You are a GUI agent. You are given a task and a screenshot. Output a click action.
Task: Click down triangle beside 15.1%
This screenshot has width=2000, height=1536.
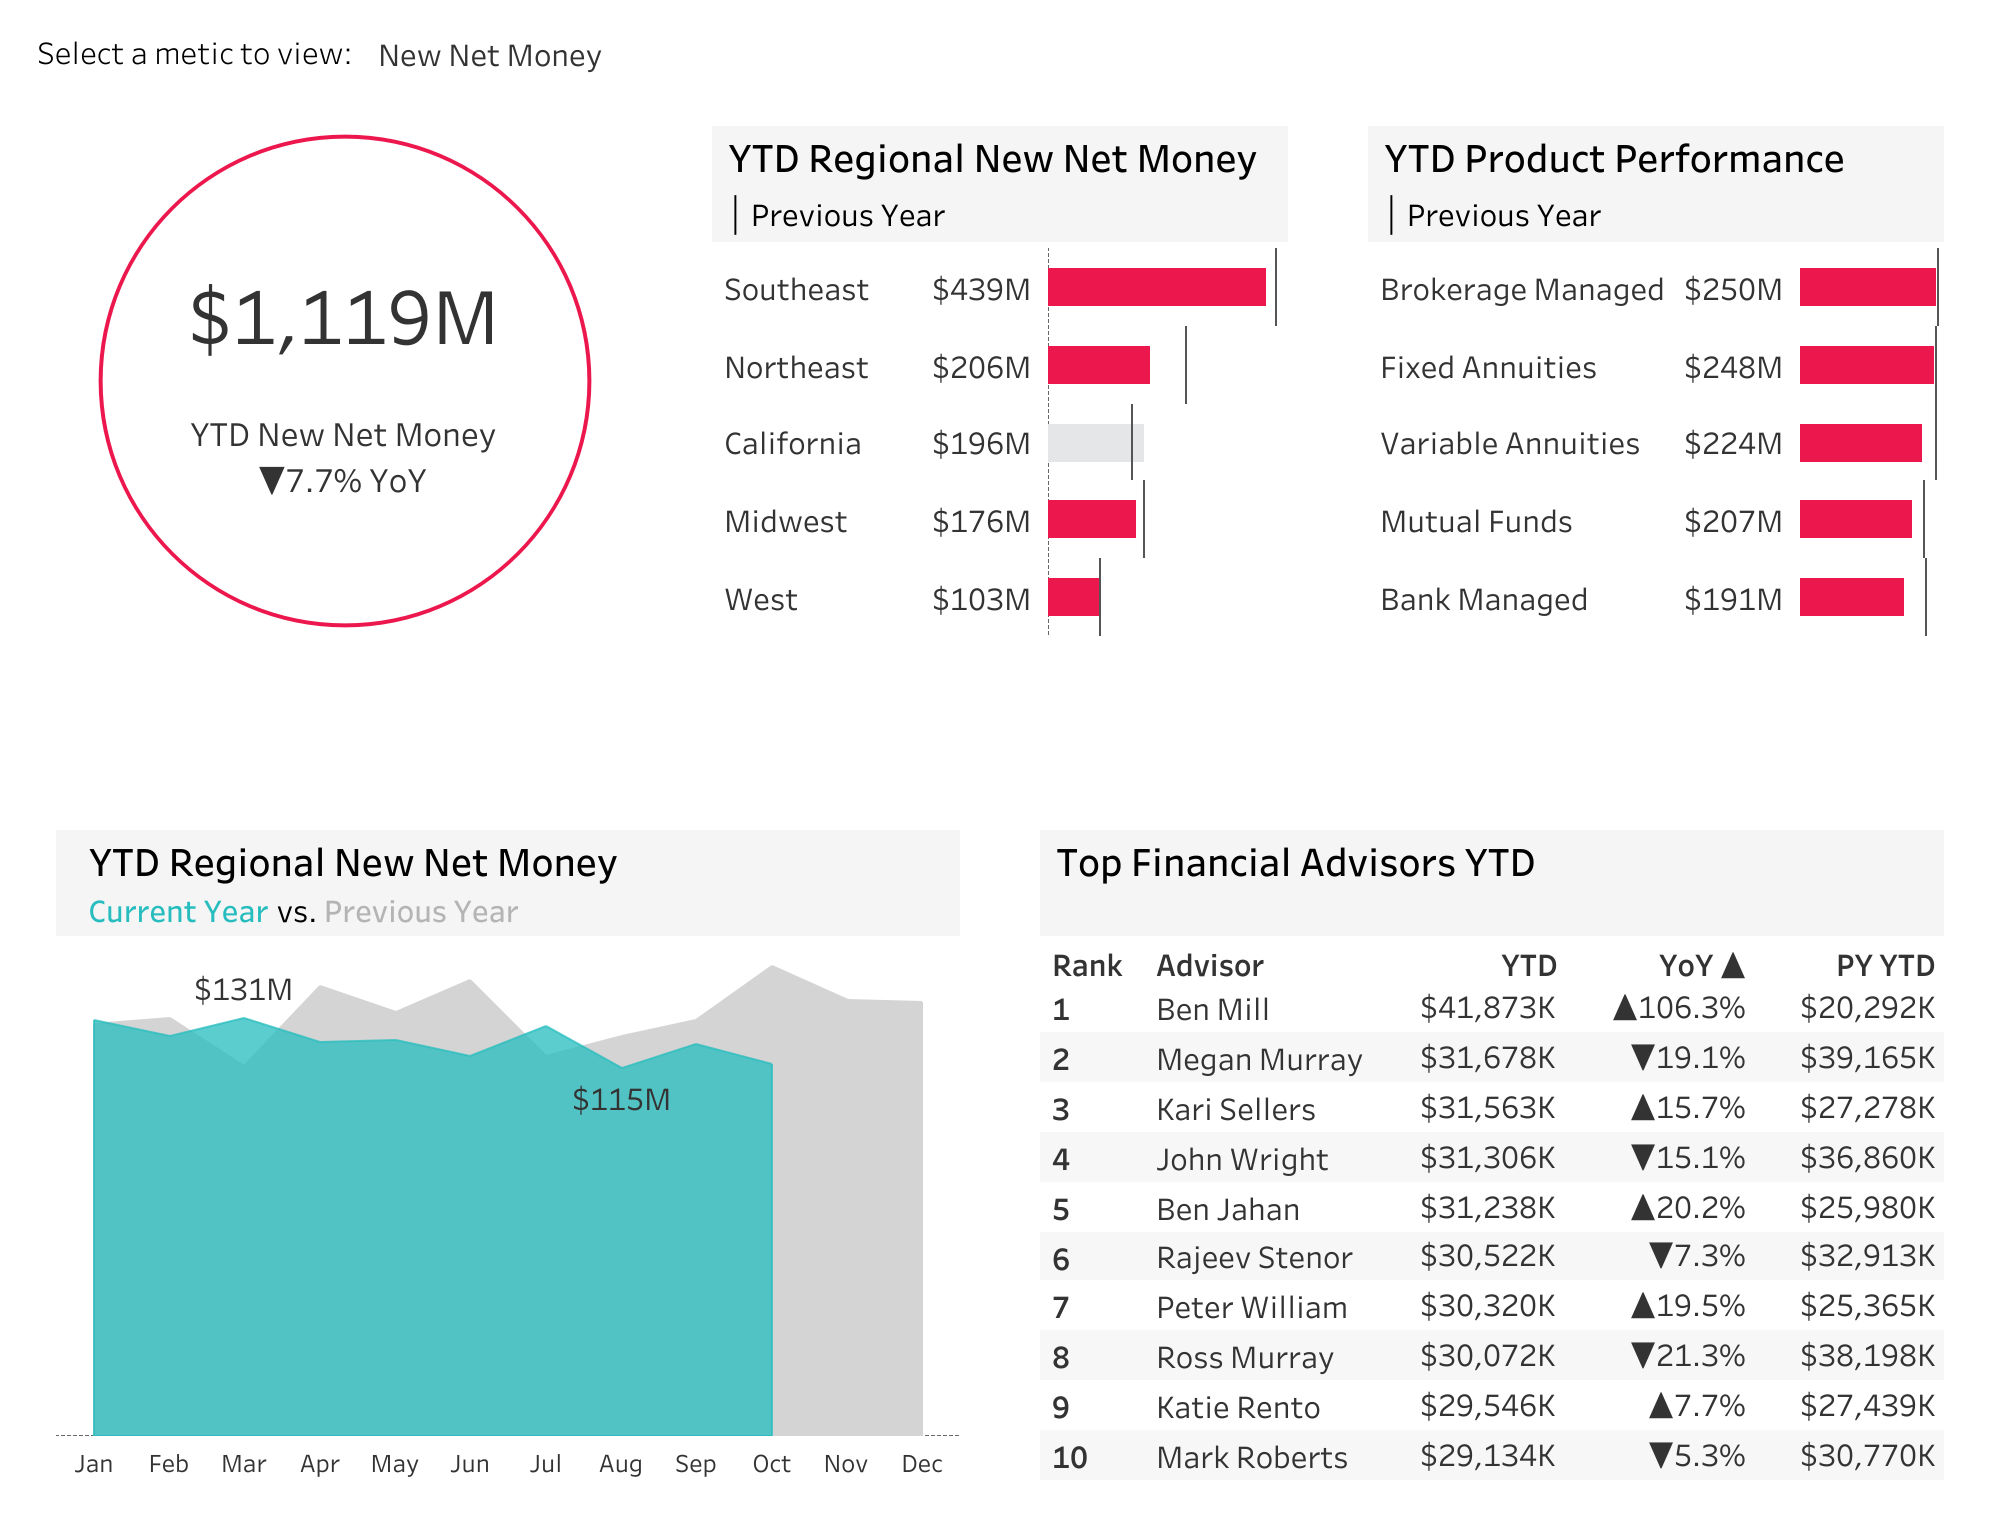click(1643, 1157)
